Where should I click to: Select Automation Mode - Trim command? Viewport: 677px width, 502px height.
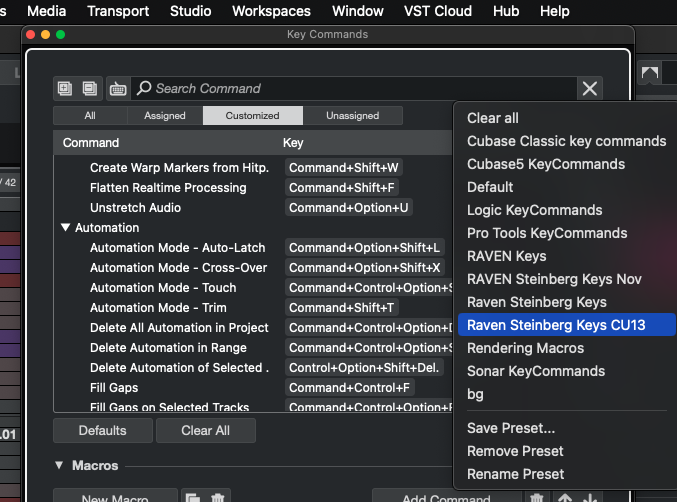coord(158,308)
